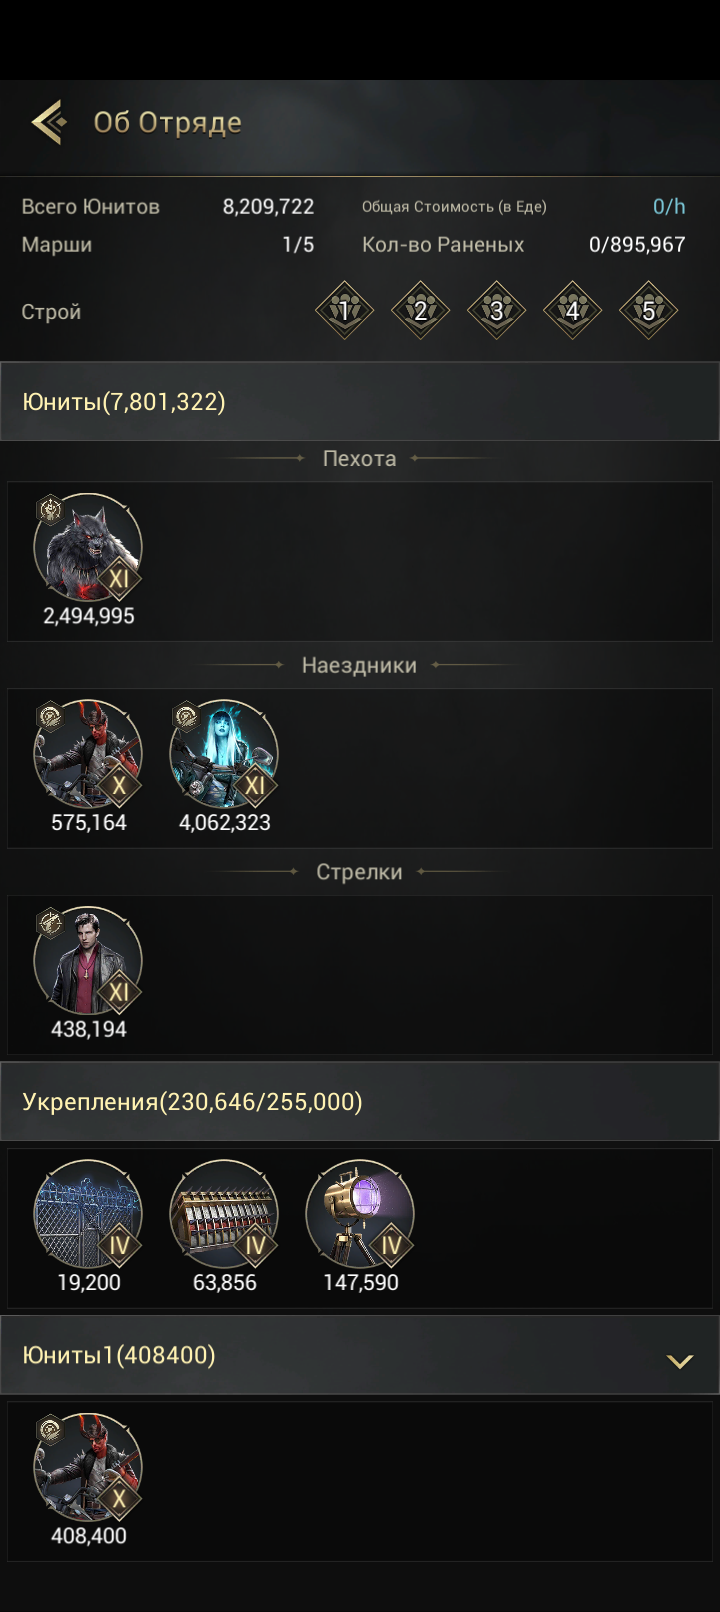Select formation slot 5 diamond
This screenshot has height=1612, width=720.
coord(648,310)
